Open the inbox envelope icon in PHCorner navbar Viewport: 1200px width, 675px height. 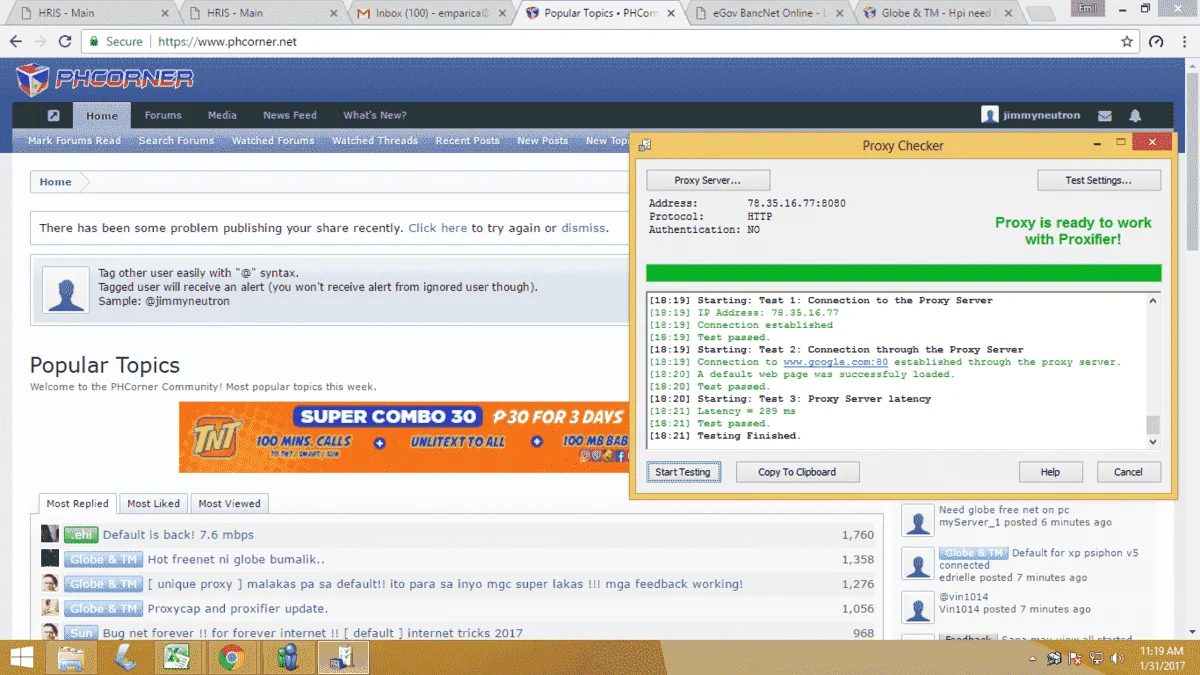coord(1104,116)
